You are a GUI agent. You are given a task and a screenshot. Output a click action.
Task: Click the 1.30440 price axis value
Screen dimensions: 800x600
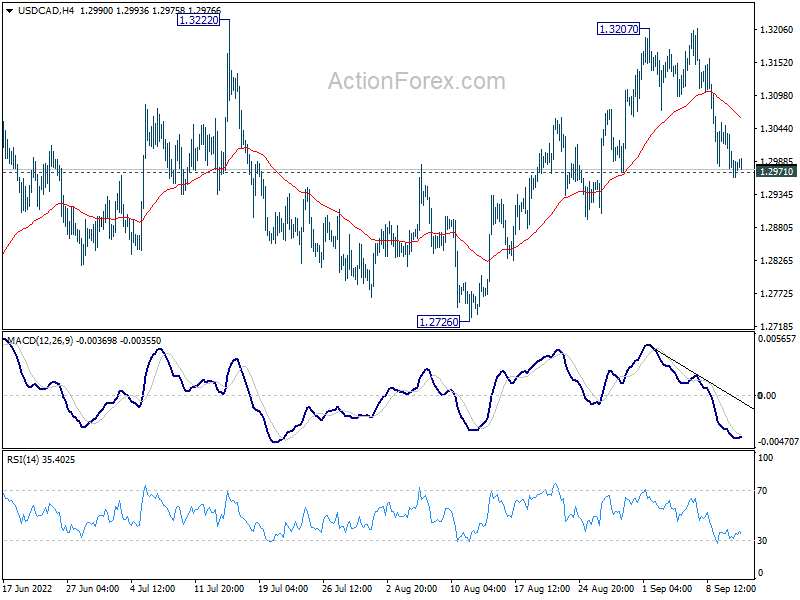[x=777, y=129]
